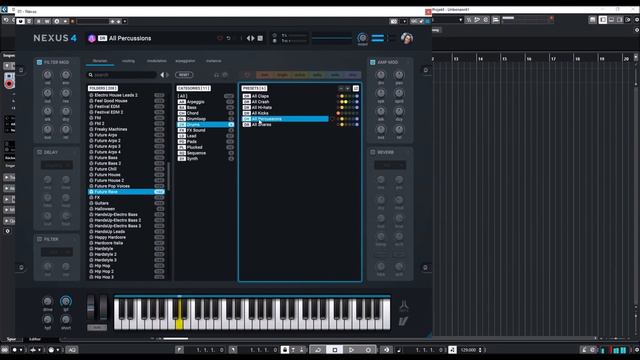Select the Guitars folder
640x360 pixels.
[x=127, y=203]
